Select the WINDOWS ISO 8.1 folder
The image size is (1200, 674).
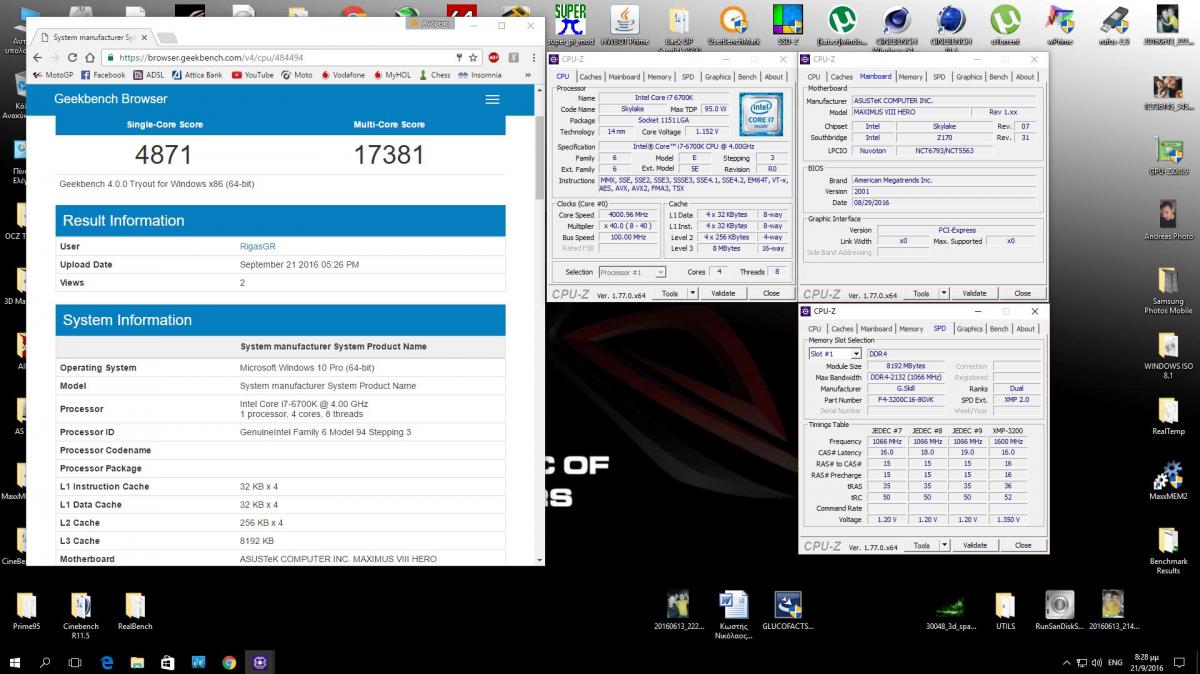[x=1168, y=356]
